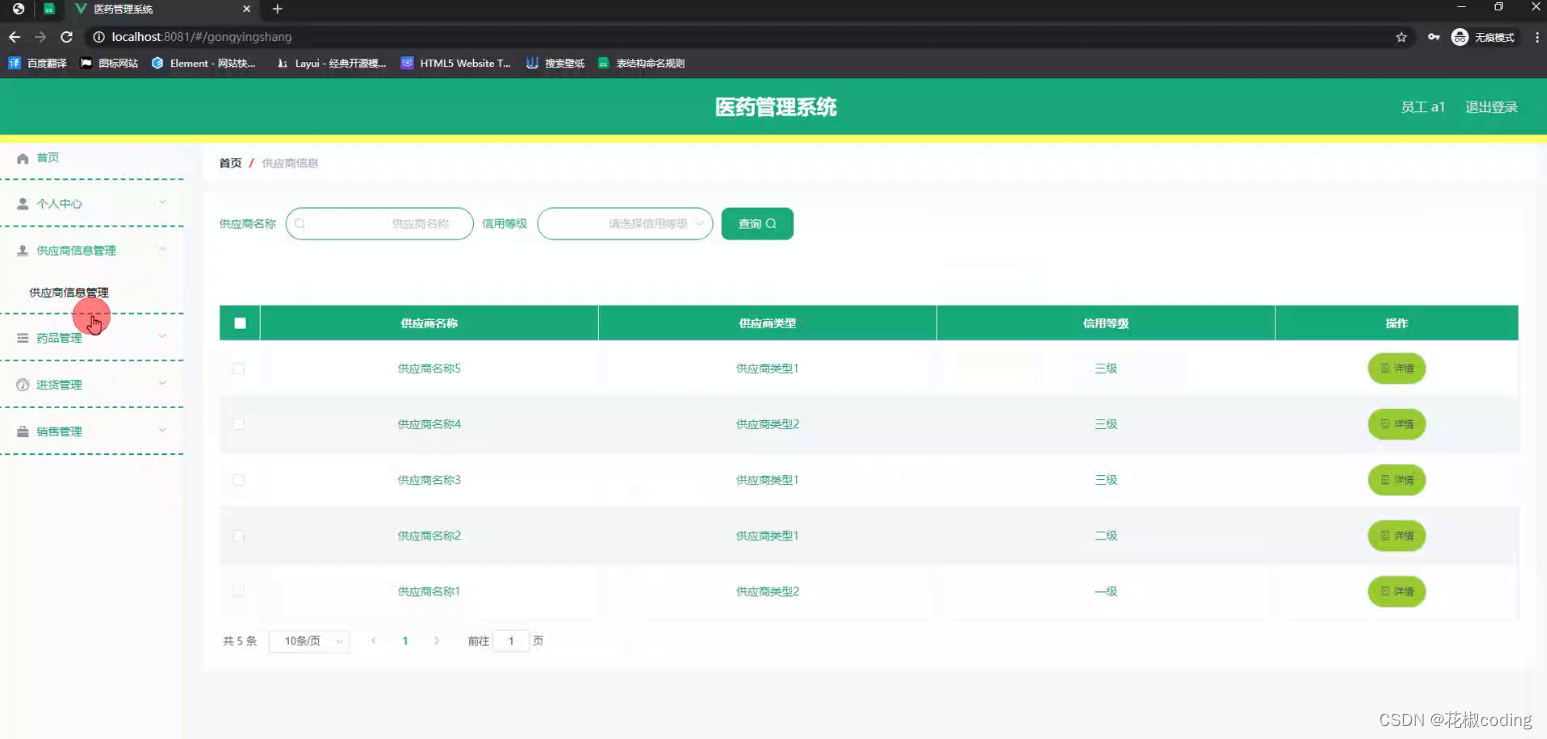Click the 首页 breadcrumb link
Screen dimensions: 1547x739
[230, 163]
